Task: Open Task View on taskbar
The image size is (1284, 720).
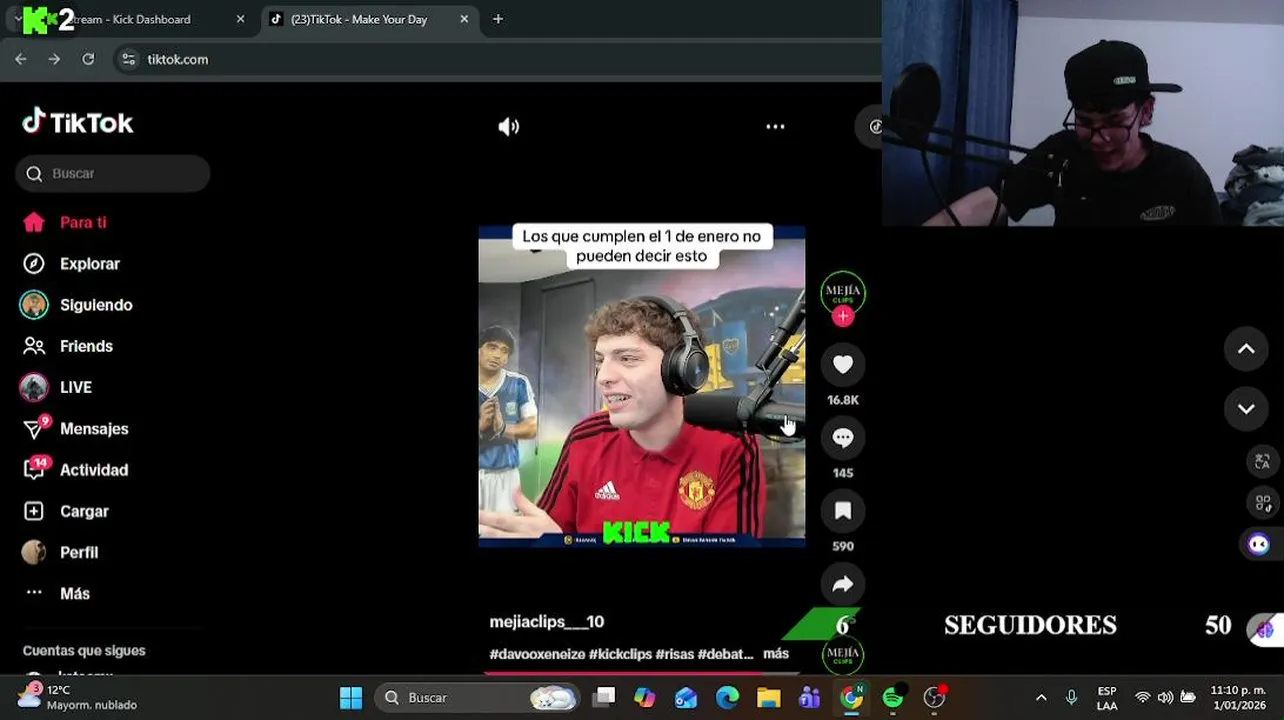Action: 604,698
